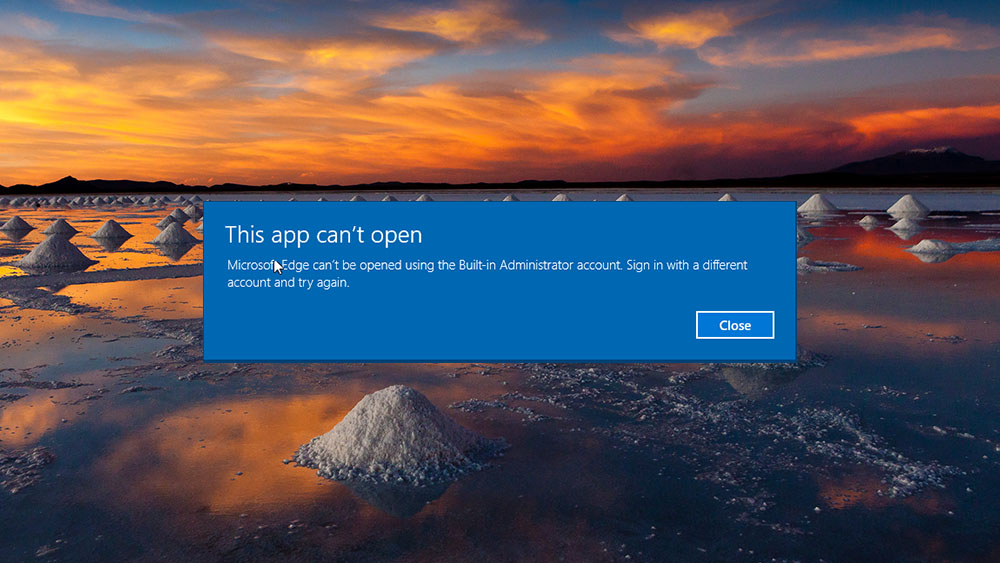Click the Close button in the dialog
1000x563 pixels.
[735, 325]
